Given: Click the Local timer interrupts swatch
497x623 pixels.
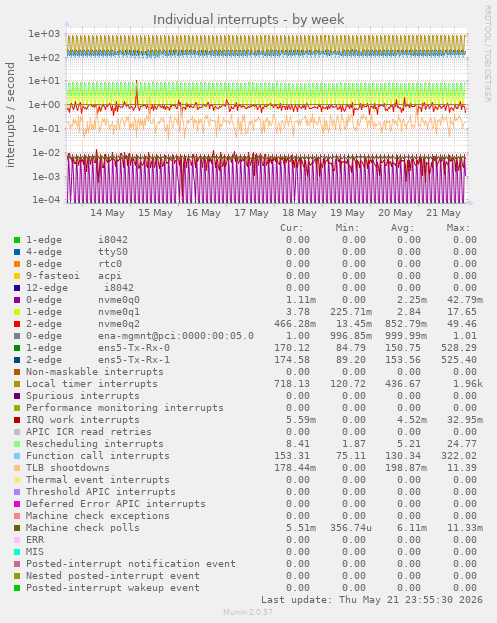Looking at the screenshot, I should (17, 384).
